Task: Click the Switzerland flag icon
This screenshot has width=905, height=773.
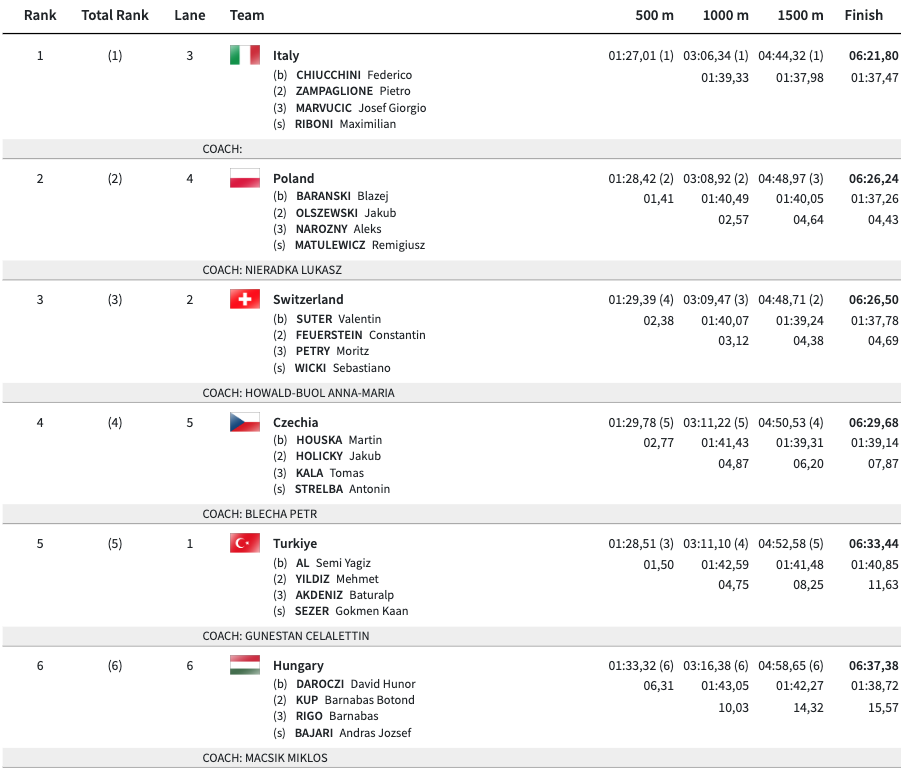Action: pos(244,299)
